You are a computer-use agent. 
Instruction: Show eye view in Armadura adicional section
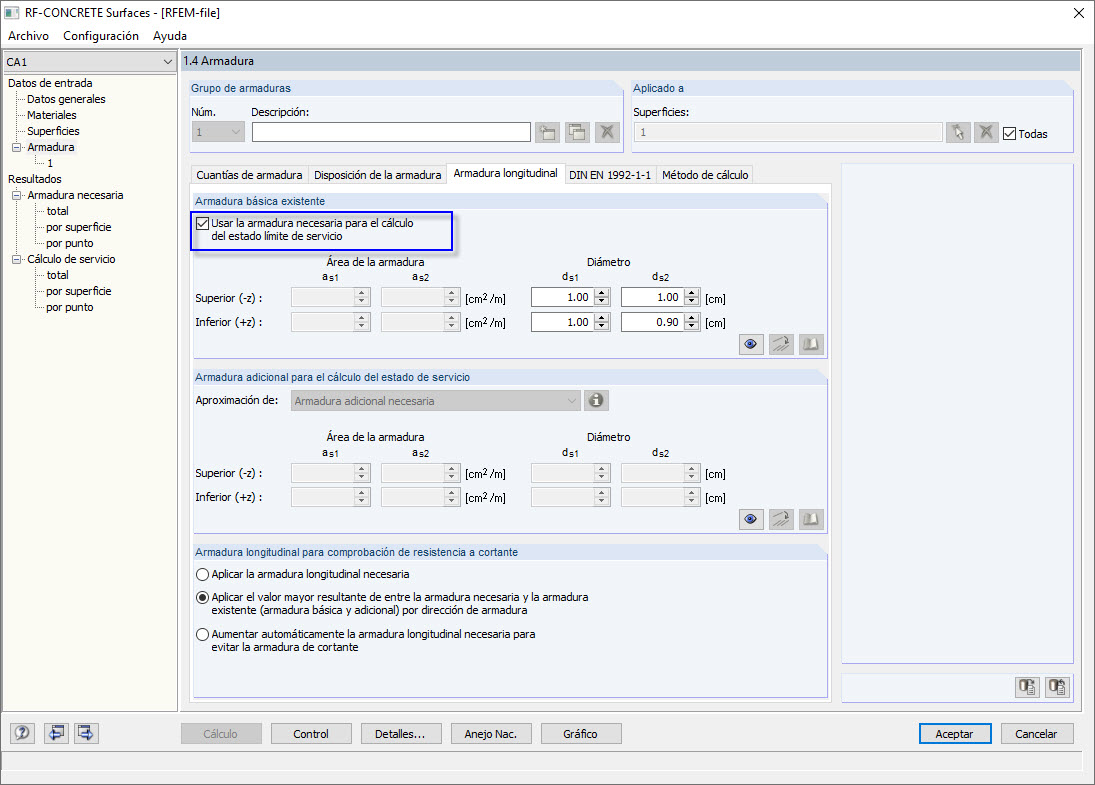tap(751, 520)
